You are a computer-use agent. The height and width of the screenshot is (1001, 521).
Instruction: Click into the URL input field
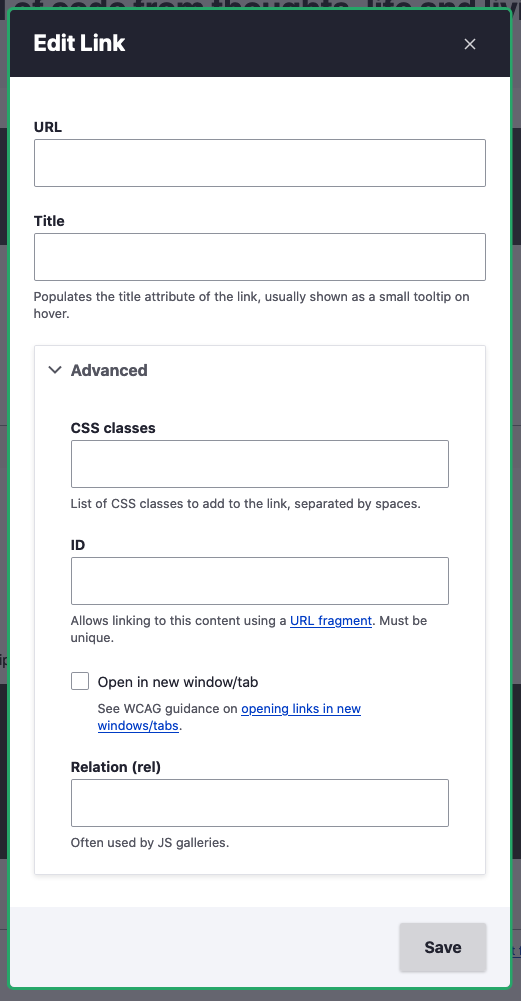click(260, 163)
